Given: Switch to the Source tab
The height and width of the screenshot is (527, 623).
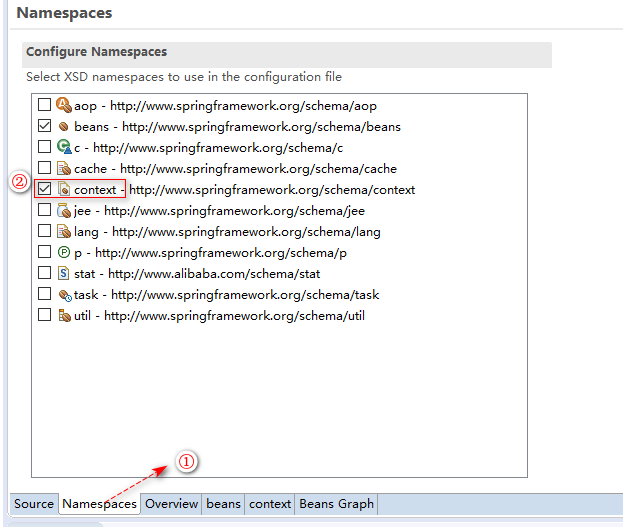Looking at the screenshot, I should pyautogui.click(x=34, y=504).
